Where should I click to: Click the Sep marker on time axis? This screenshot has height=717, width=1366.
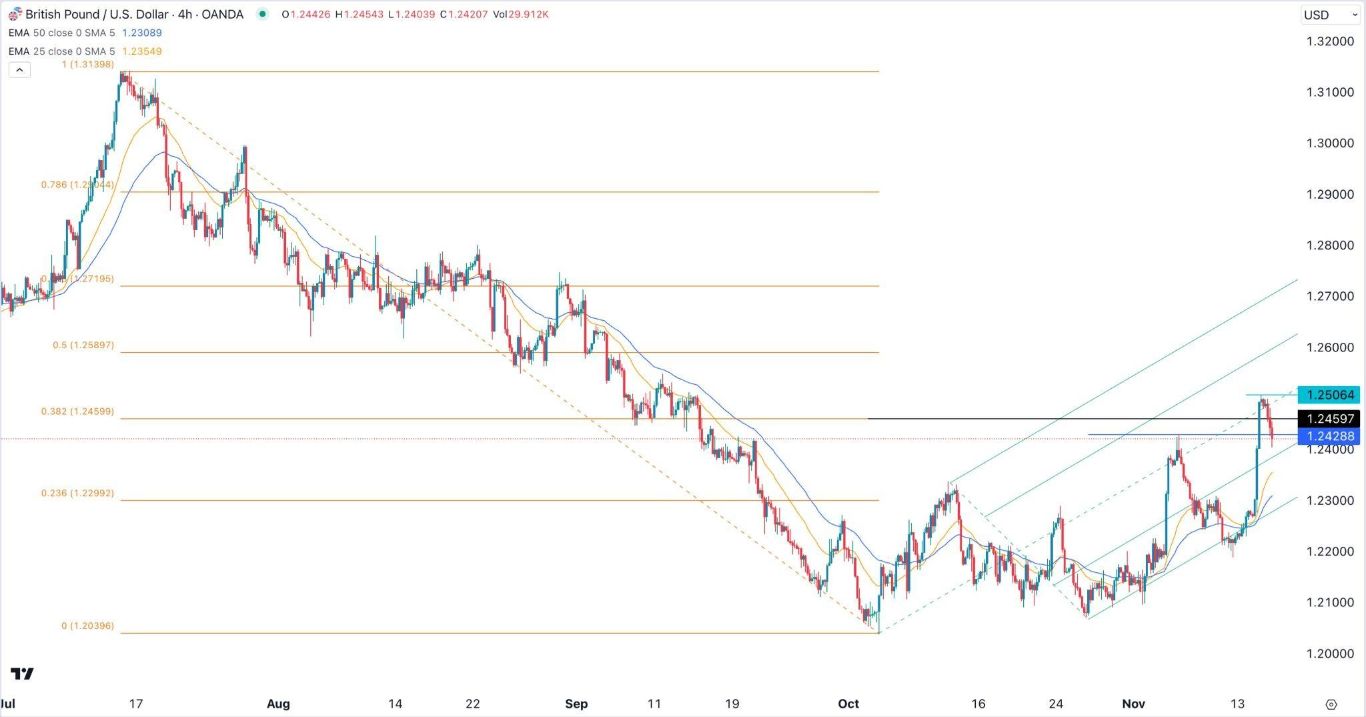tap(576, 703)
